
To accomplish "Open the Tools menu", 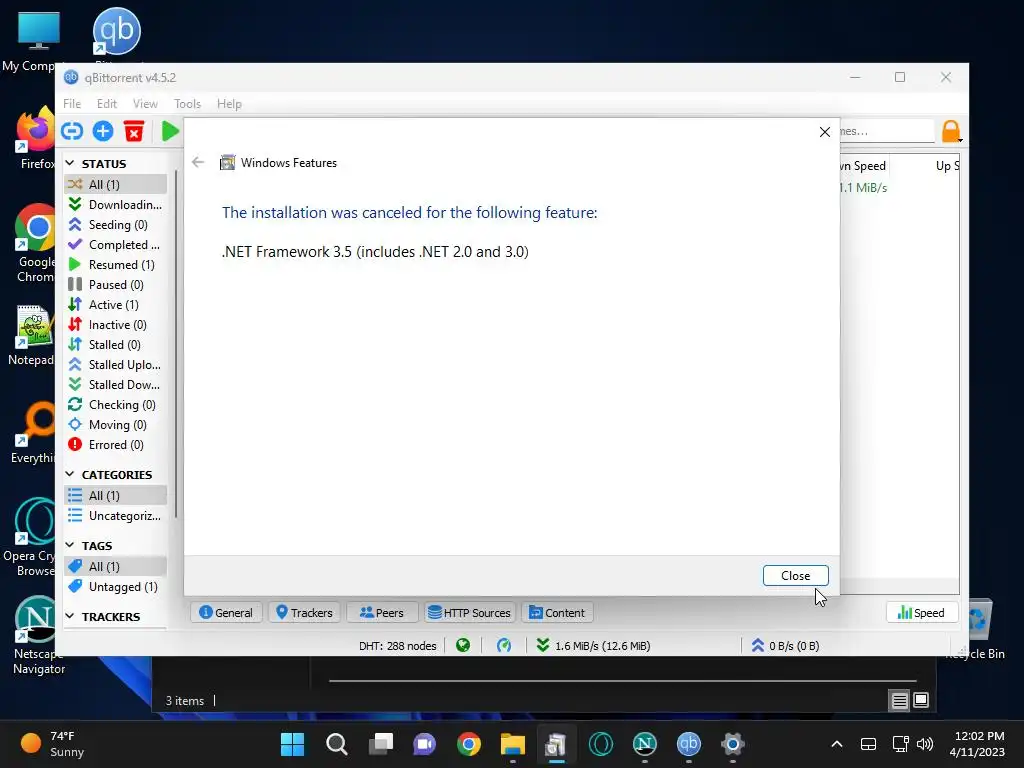I will coord(187,104).
